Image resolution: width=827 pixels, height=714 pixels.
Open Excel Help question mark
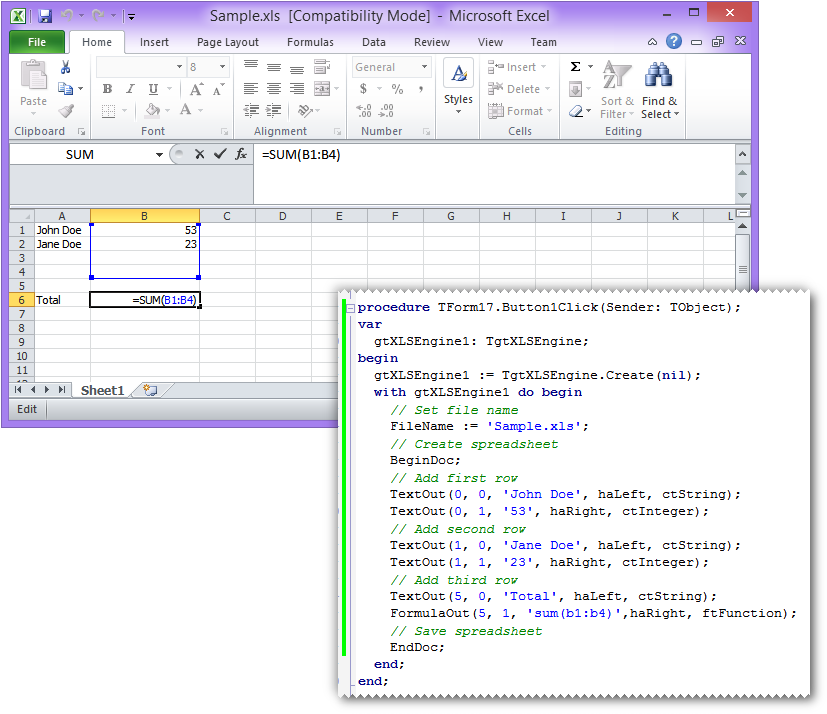point(674,41)
